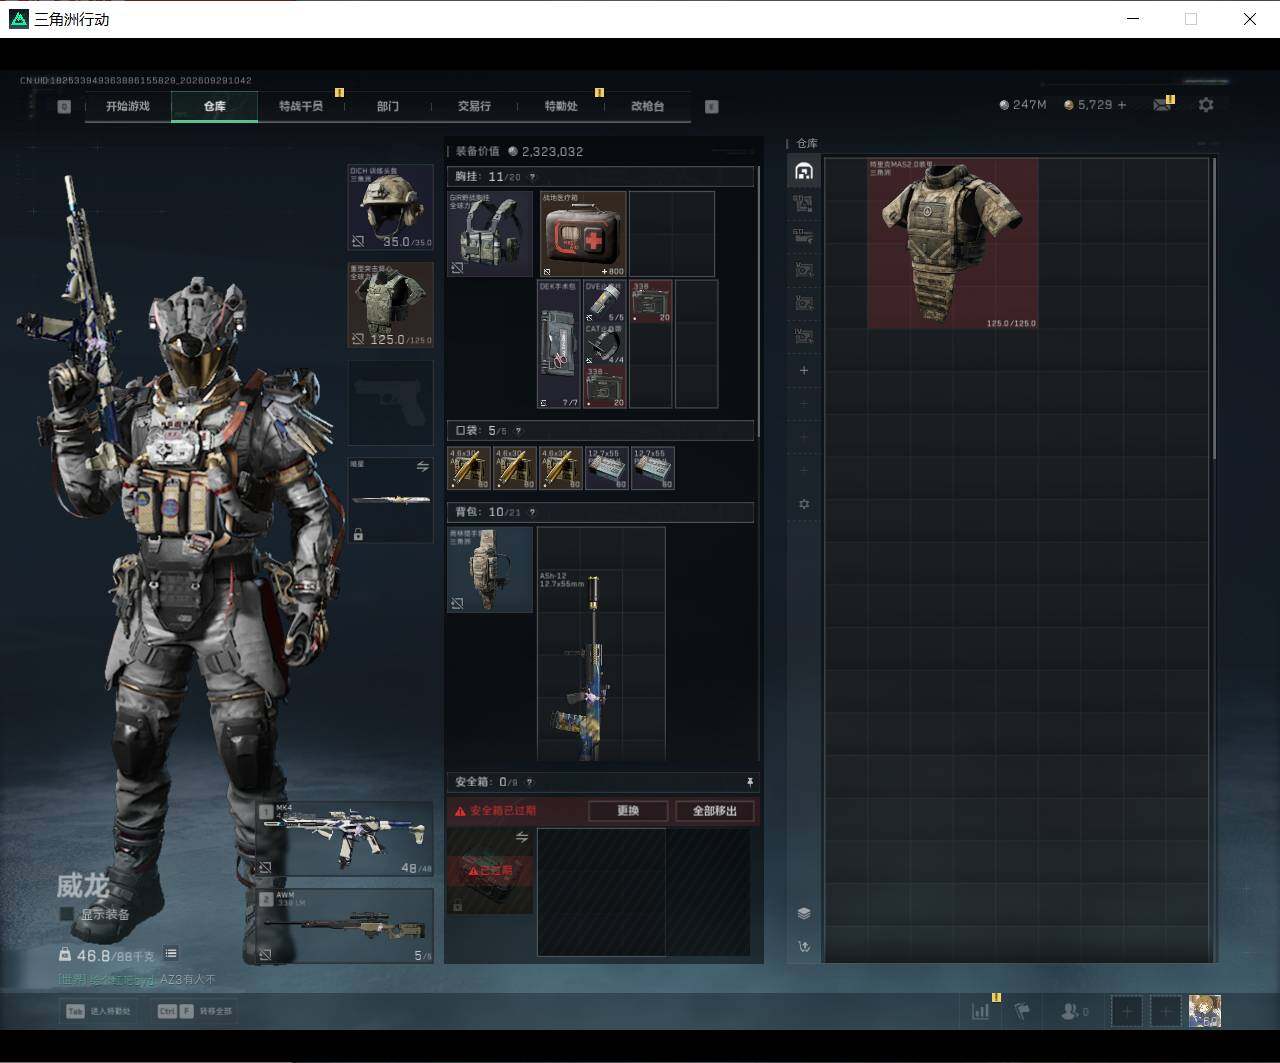1280x1063 pixels.
Task: Toggle the 显示装备 checkbox
Action: coord(67,914)
